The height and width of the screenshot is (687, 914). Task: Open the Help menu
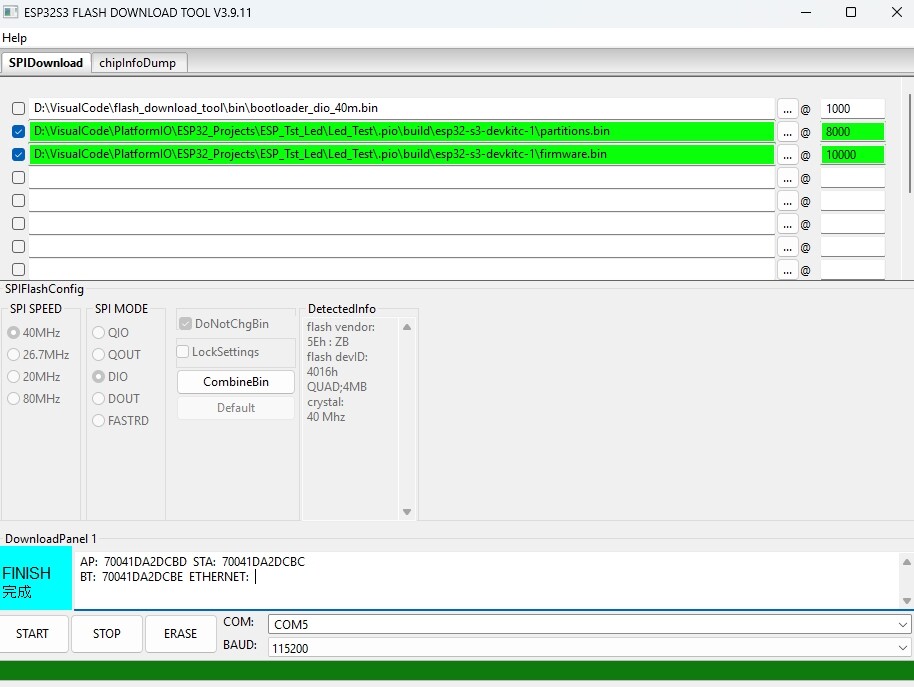pyautogui.click(x=15, y=38)
